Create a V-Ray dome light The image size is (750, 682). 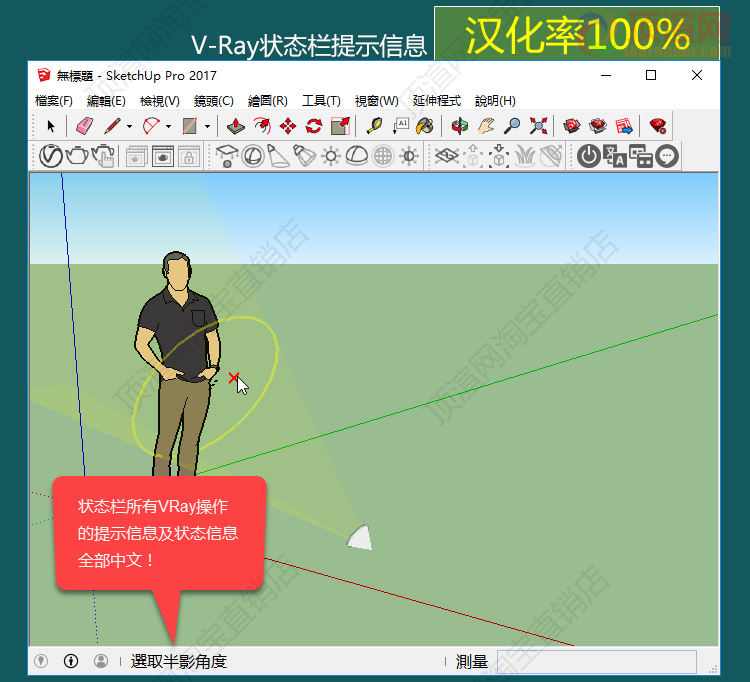(x=356, y=156)
